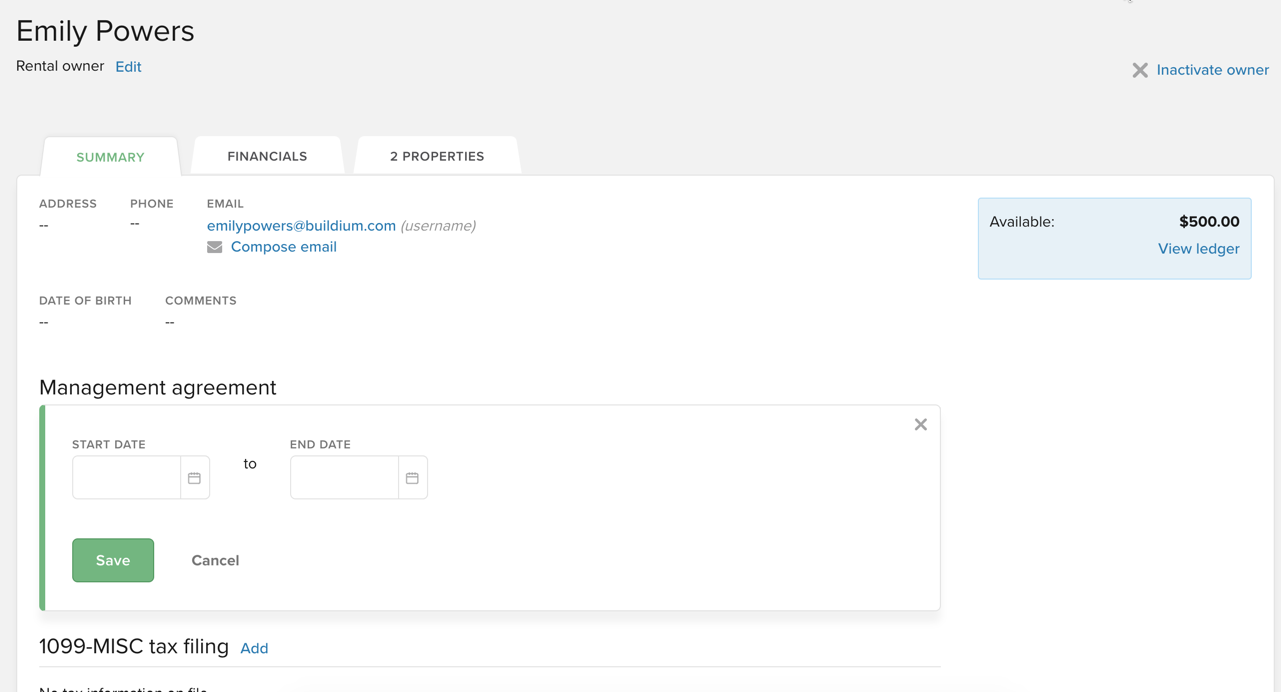This screenshot has height=692, width=1281.
Task: Click the $500.00 available balance amount
Action: point(1208,222)
